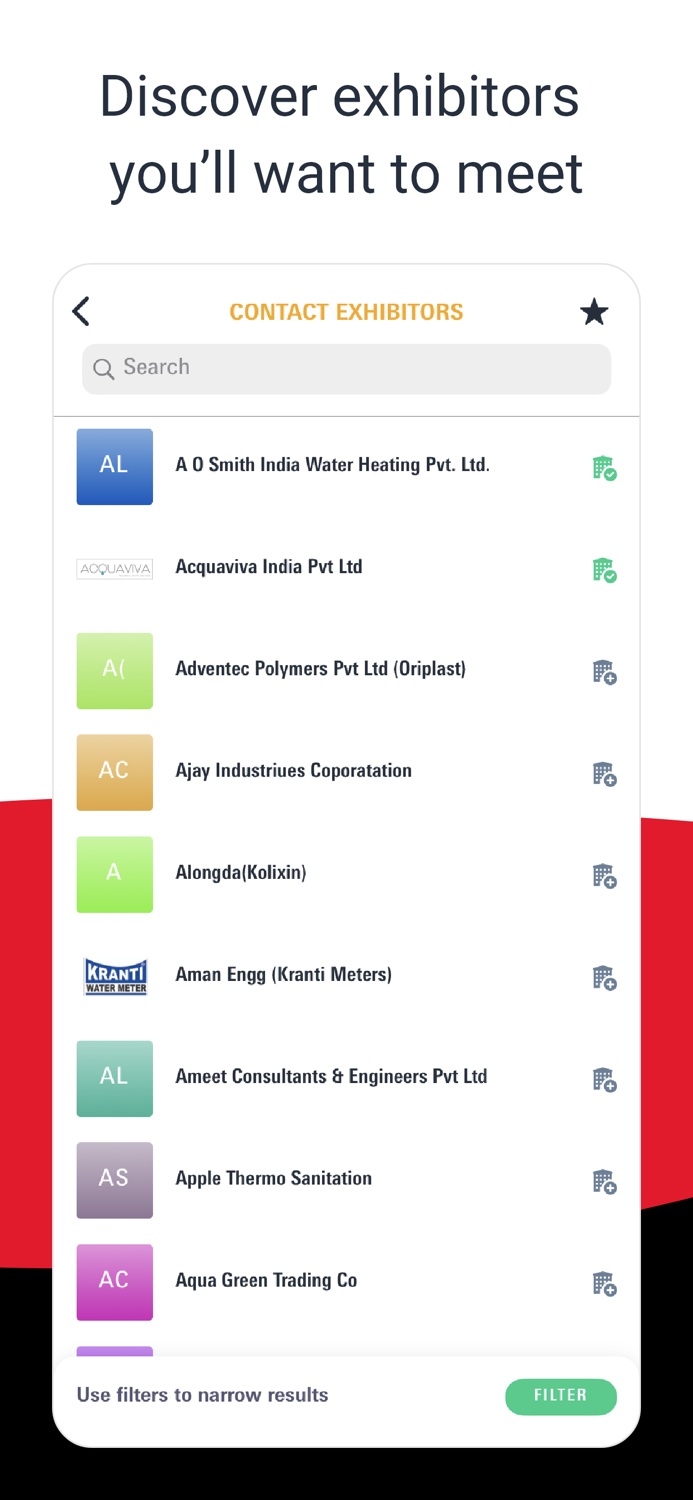The height and width of the screenshot is (1500, 693).
Task: Open Acquaviva India Pvt Ltd listing
Action: (x=269, y=567)
